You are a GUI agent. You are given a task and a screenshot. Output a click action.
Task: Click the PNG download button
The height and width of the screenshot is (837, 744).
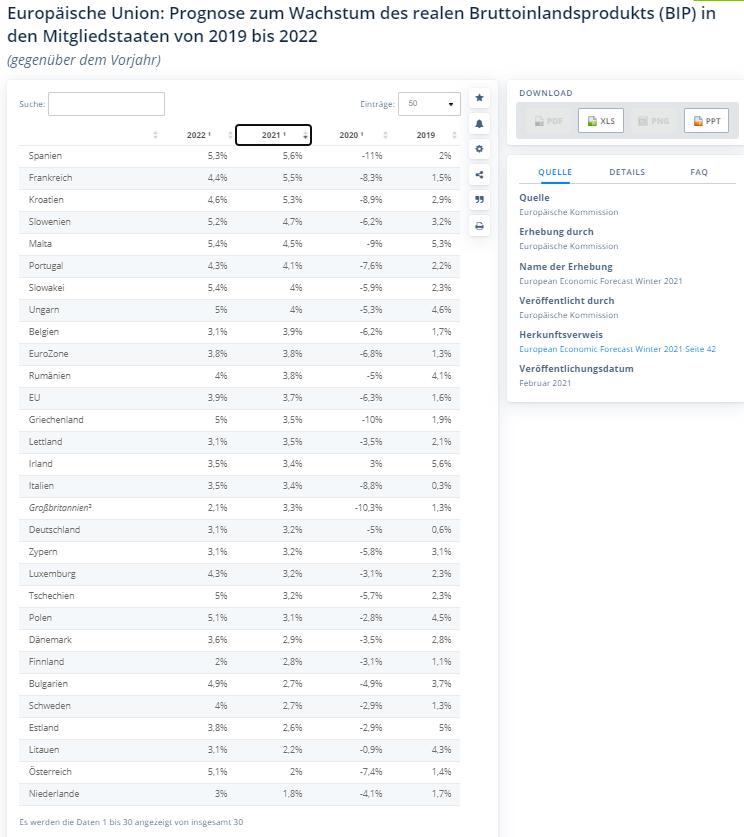(x=653, y=121)
